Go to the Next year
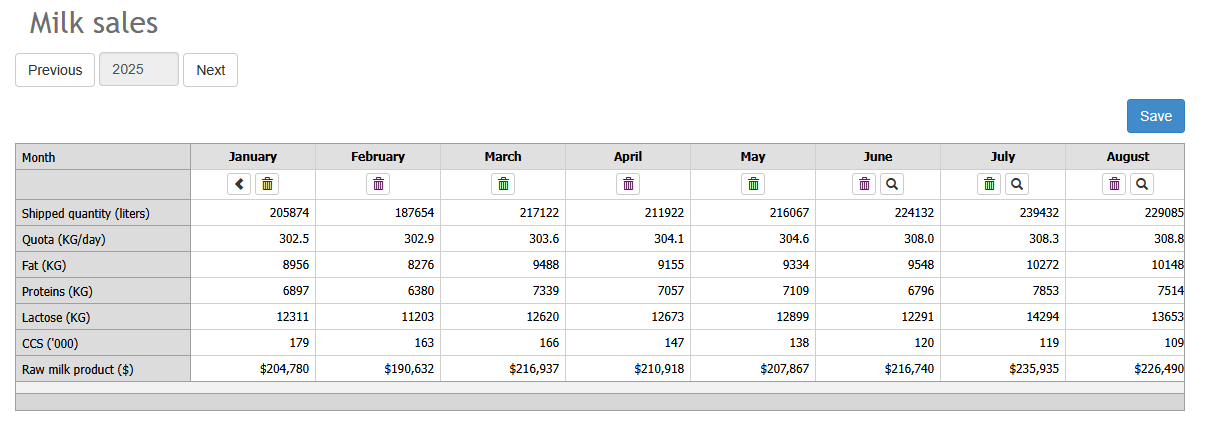1227x435 pixels. coord(210,70)
